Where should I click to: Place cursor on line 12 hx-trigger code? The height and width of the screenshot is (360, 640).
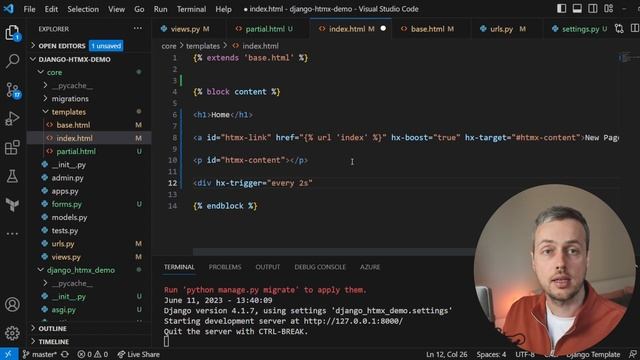pyautogui.click(x=253, y=183)
